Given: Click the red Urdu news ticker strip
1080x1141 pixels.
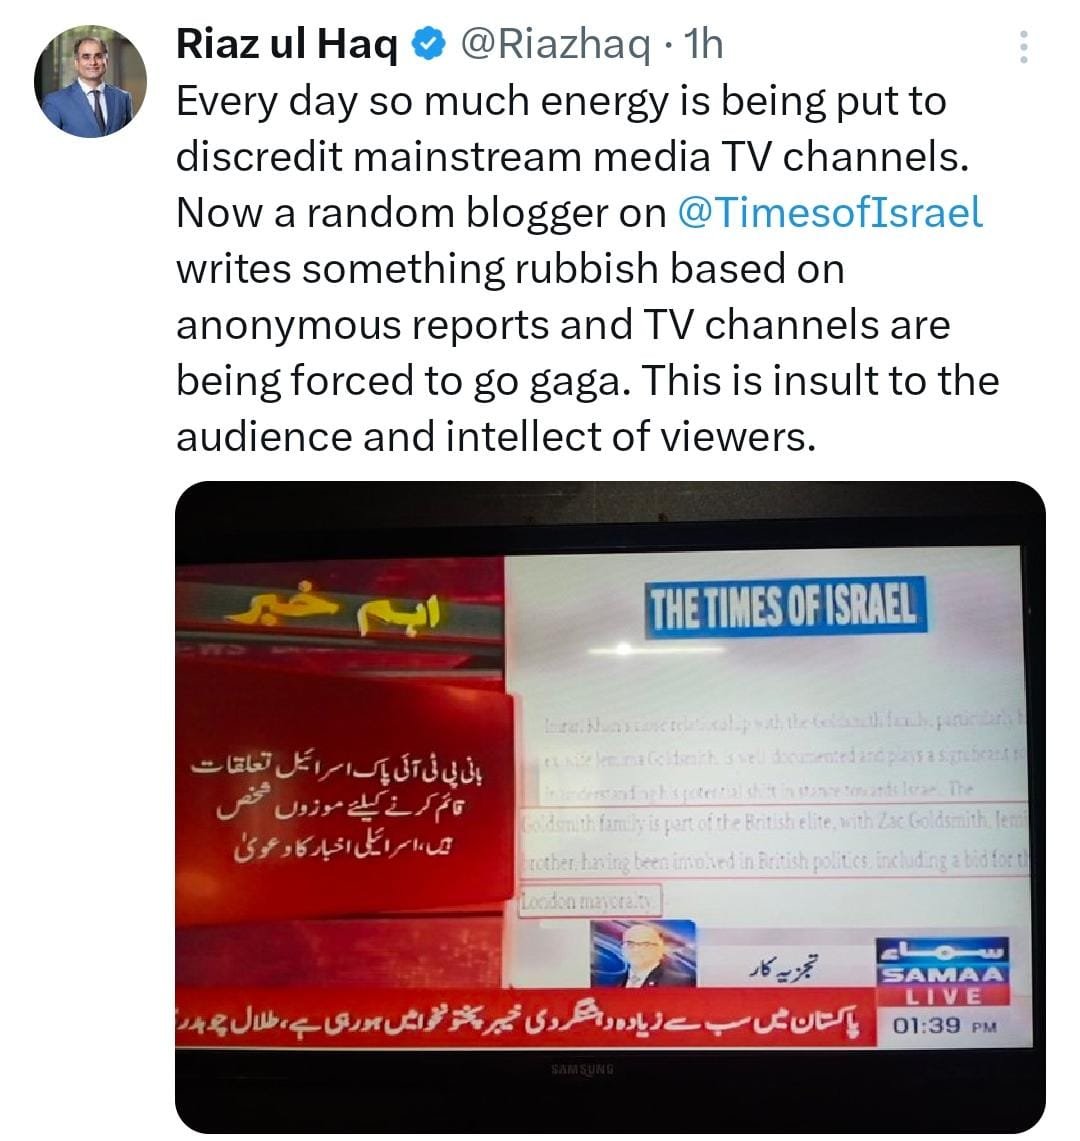Looking at the screenshot, I should pos(525,1017).
